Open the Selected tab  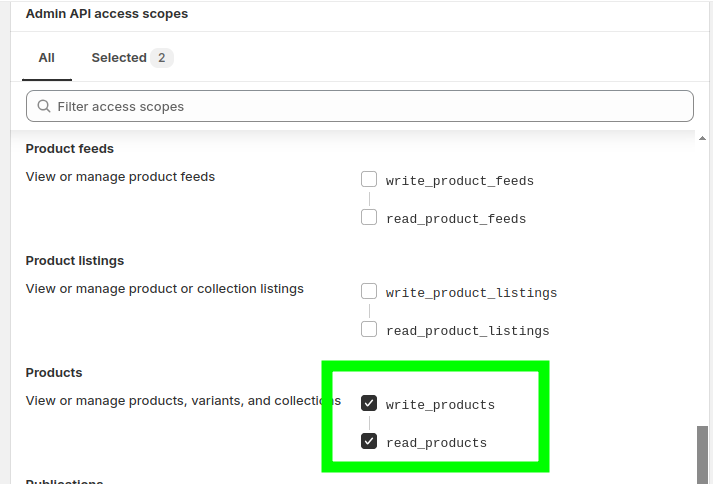click(x=119, y=58)
